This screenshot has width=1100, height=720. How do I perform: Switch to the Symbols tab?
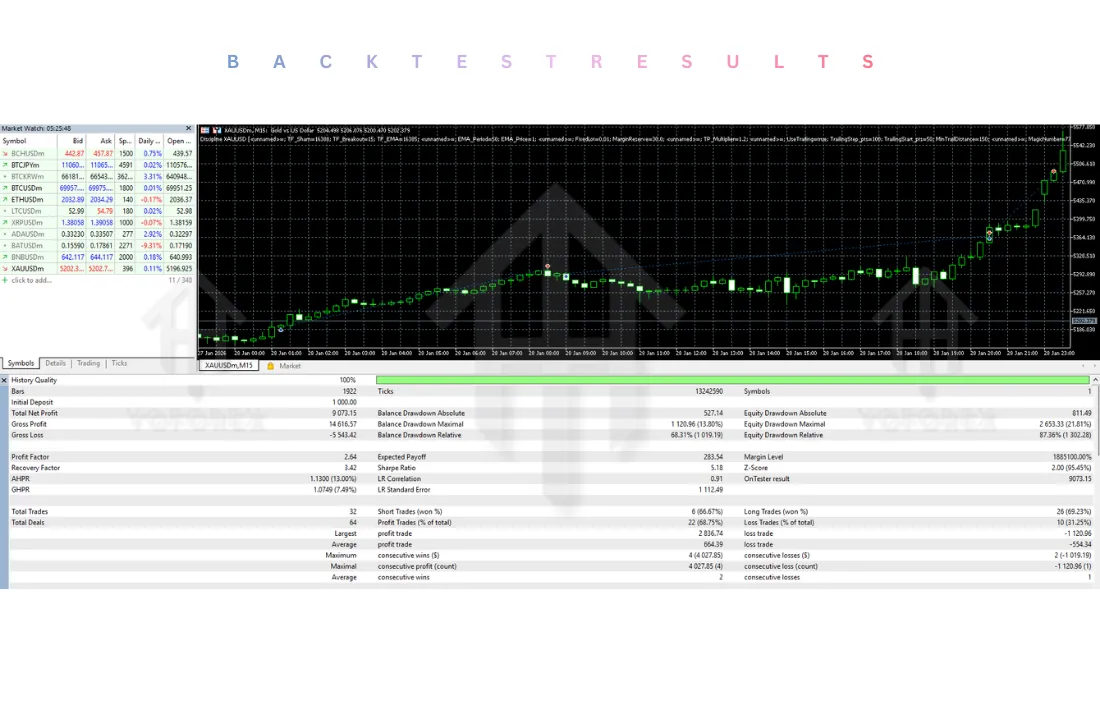click(20, 363)
